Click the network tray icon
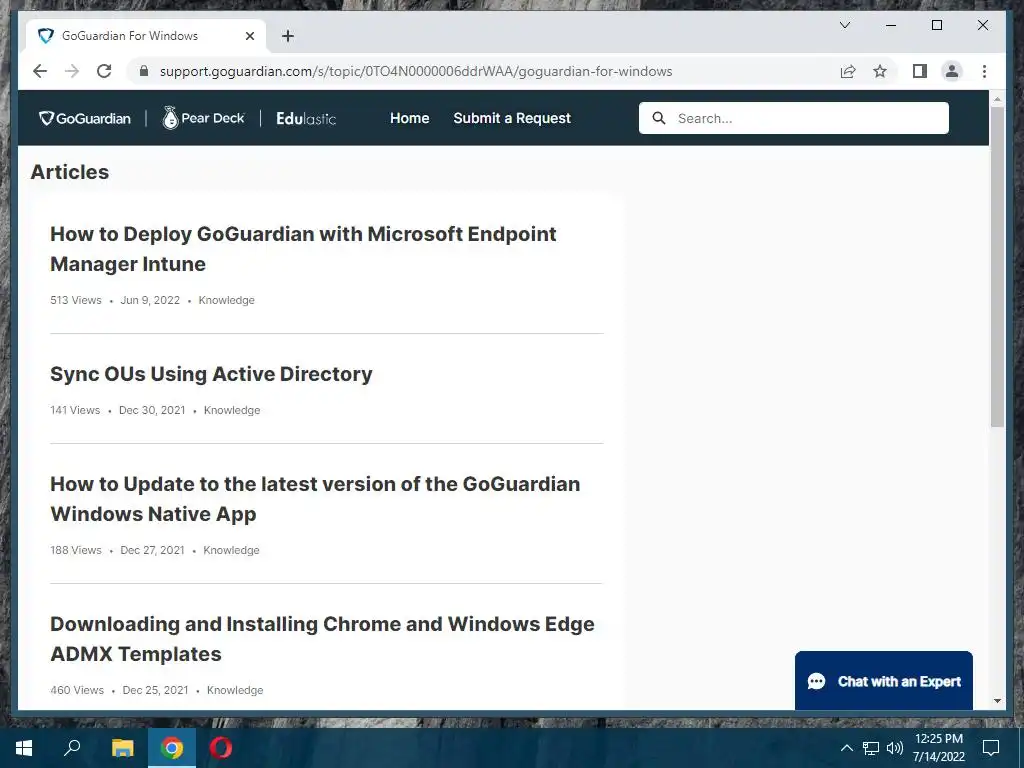The height and width of the screenshot is (768, 1024). [x=871, y=748]
